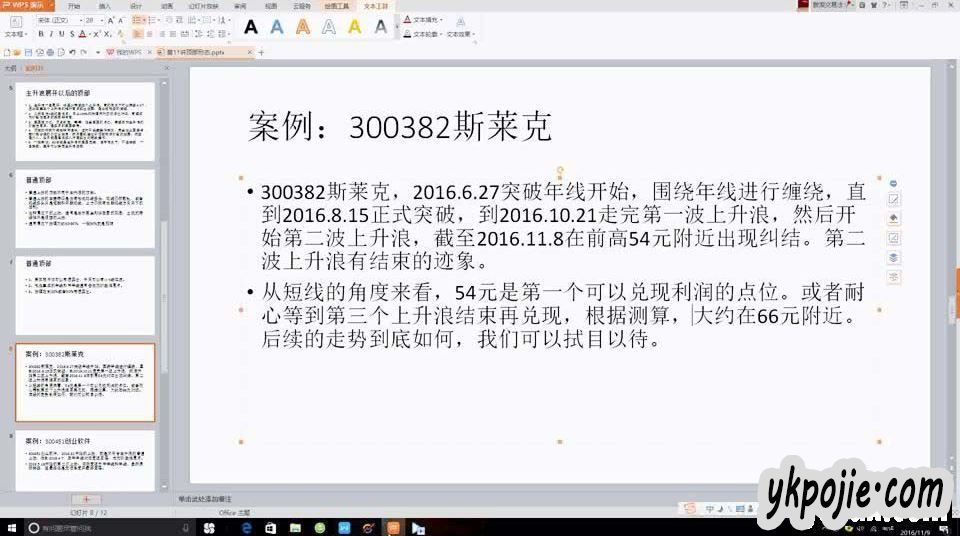Viewport: 960px width, 536px height.
Task: Toggle underline text formatting
Action: point(61,34)
